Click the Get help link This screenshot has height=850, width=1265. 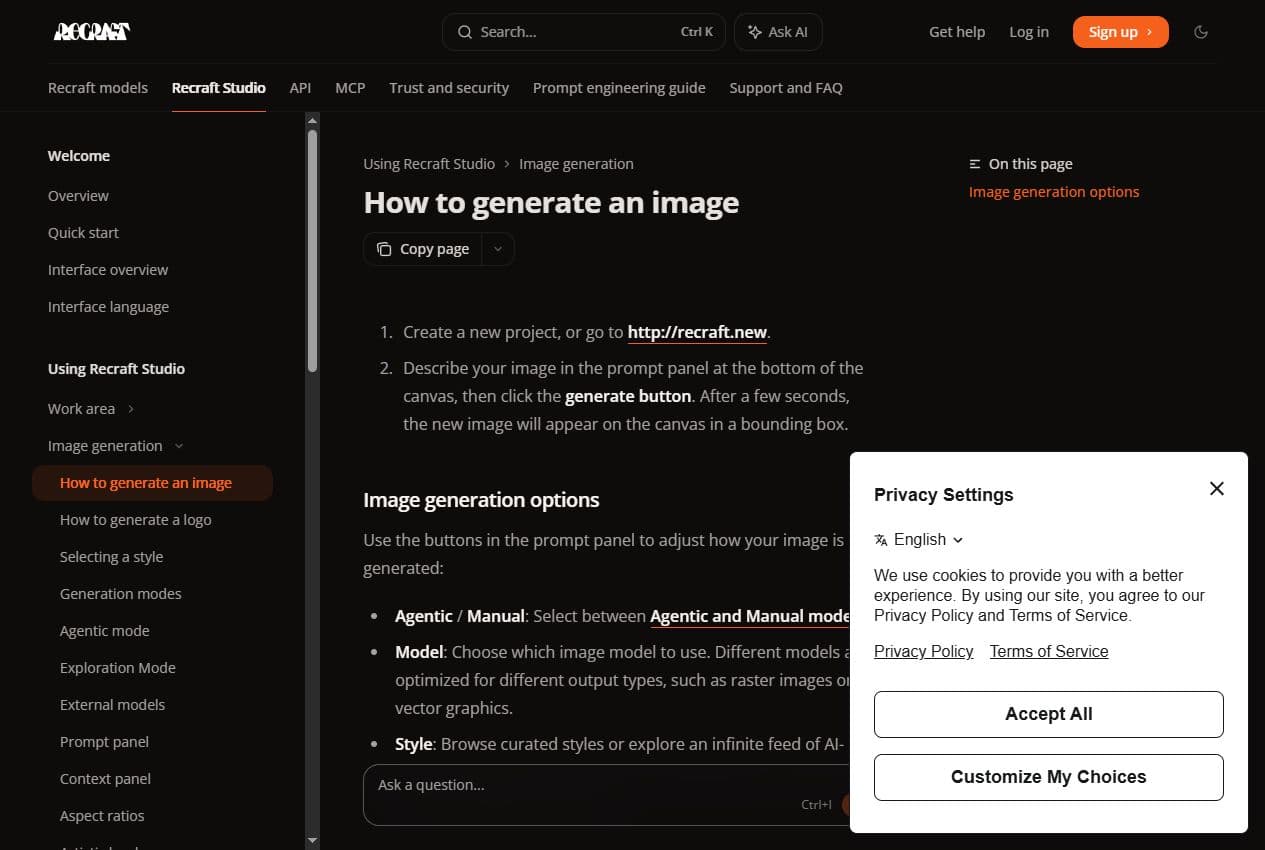point(957,32)
